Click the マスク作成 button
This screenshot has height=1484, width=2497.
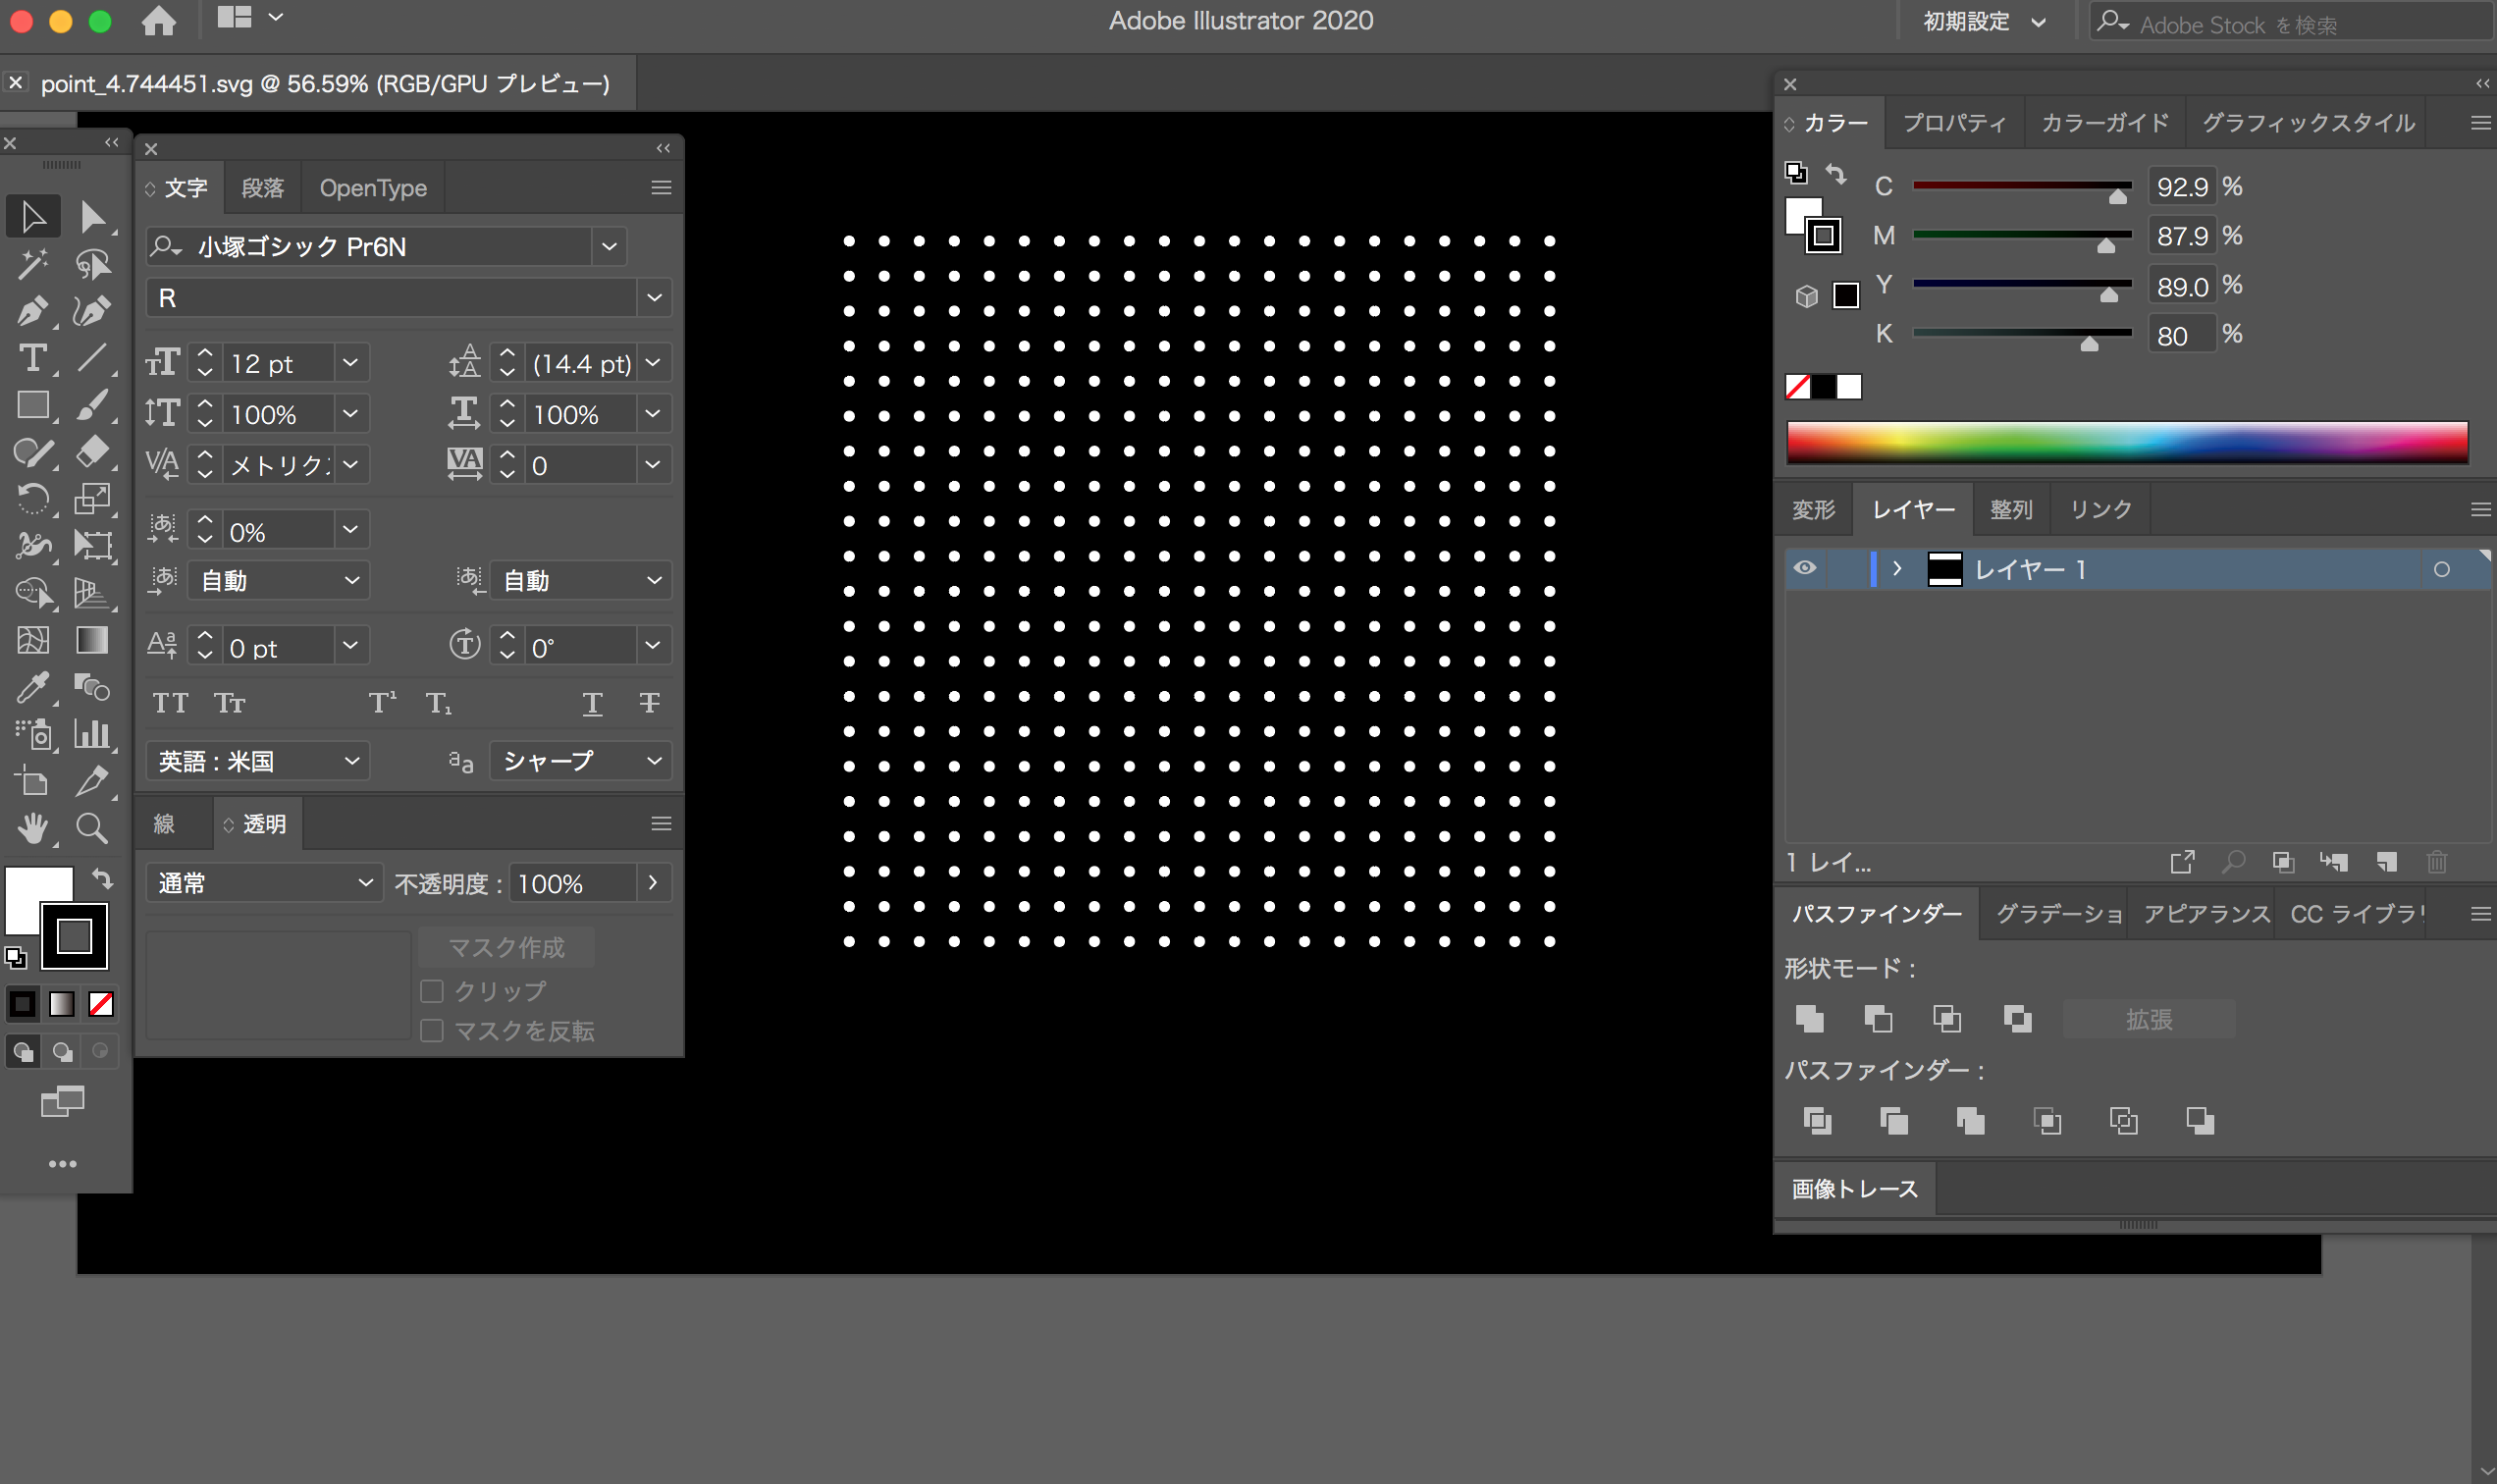pos(506,947)
